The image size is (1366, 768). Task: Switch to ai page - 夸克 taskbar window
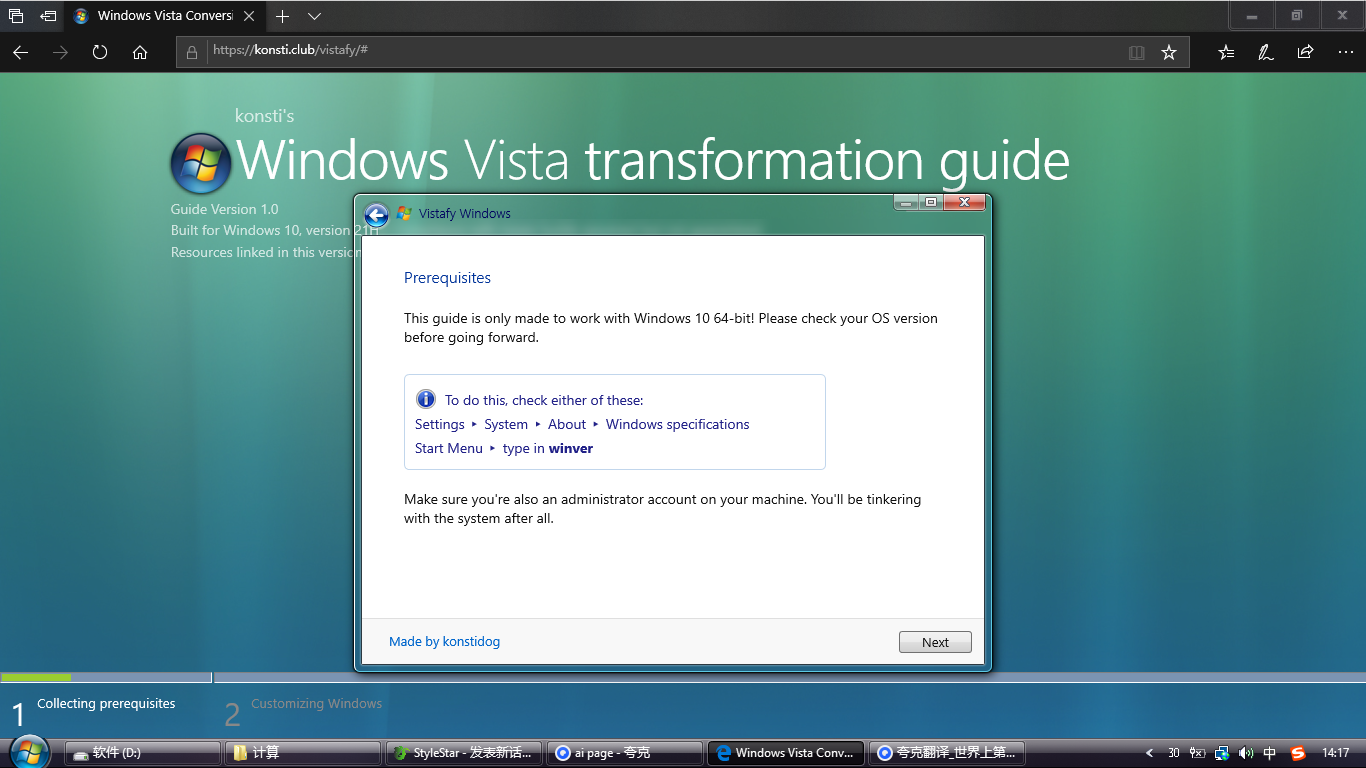point(625,753)
